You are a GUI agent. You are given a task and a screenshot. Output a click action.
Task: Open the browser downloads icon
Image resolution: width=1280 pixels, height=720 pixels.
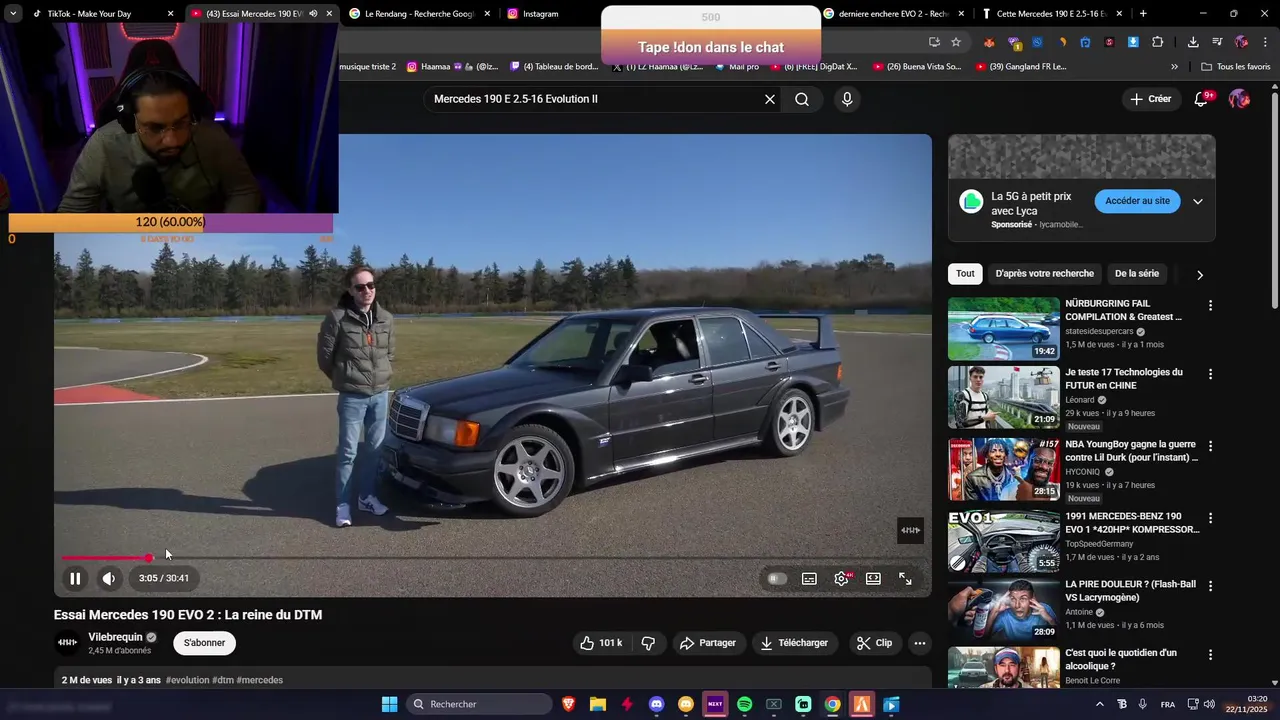(x=1193, y=42)
